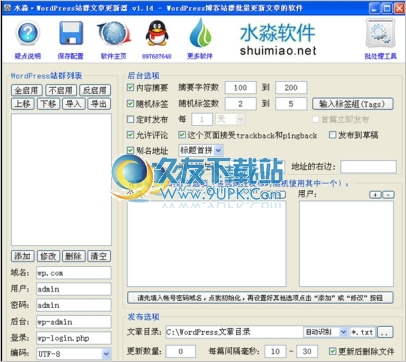The height and width of the screenshot is (362, 406).
Task: Maximize the application window
Action: click(387, 8)
